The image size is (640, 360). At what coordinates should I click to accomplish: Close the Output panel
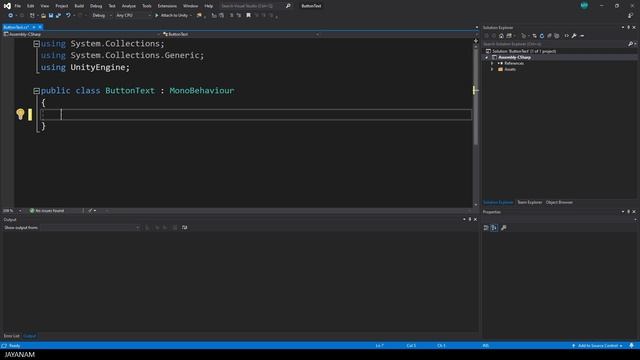pos(475,220)
